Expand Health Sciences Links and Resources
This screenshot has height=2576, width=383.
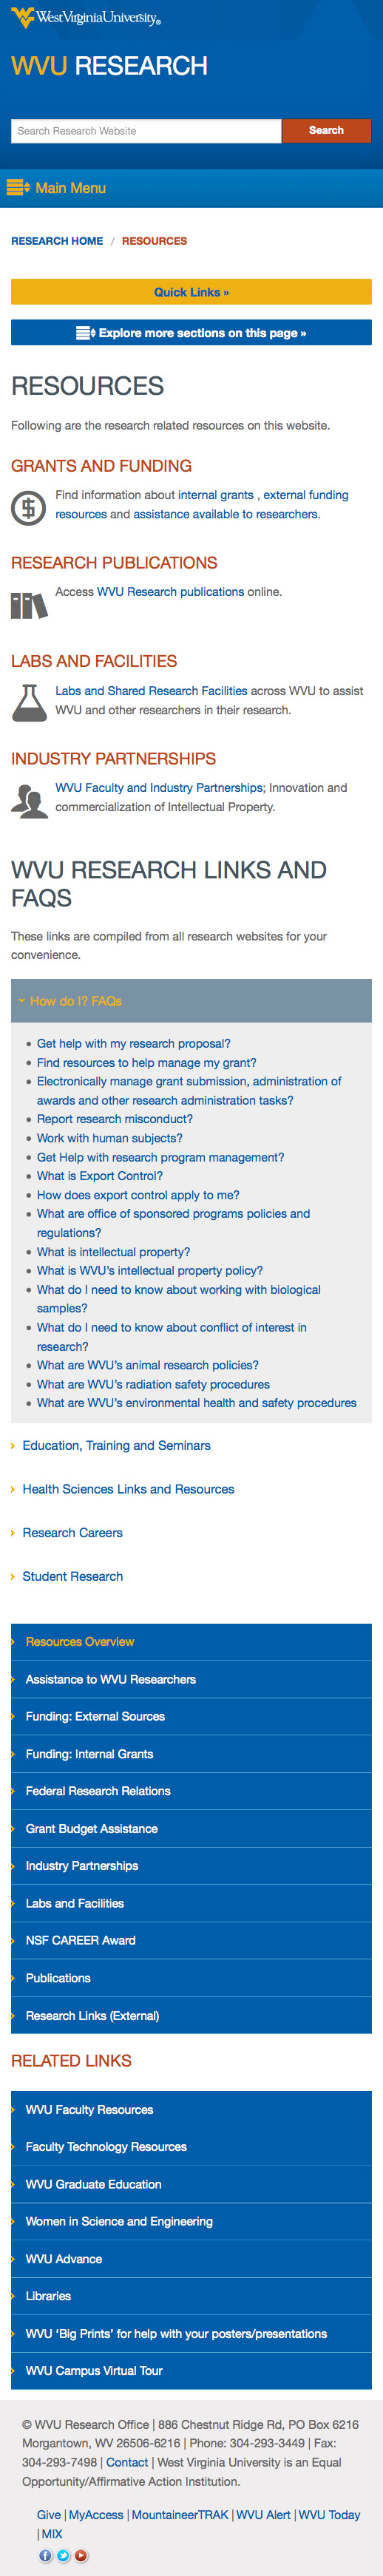point(128,1489)
